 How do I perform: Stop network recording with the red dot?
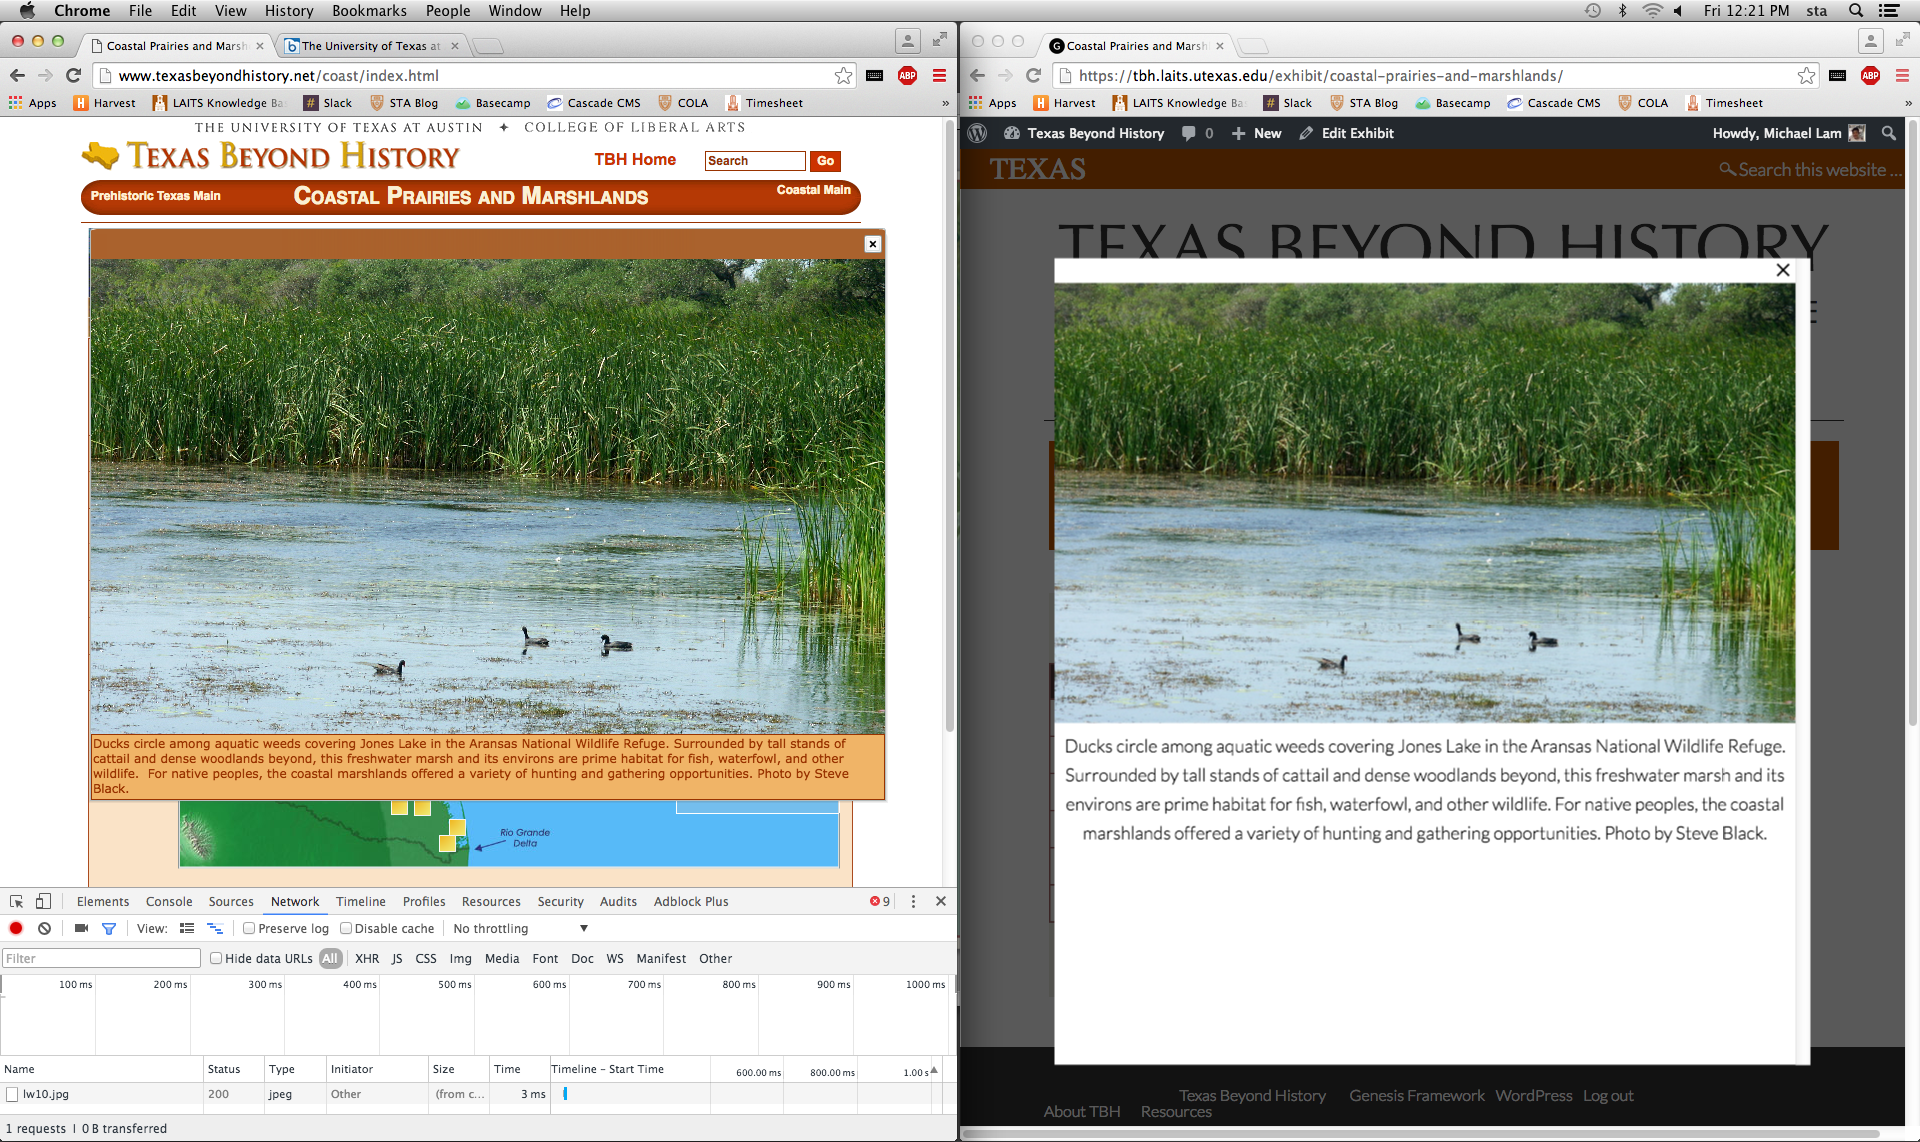pos(16,929)
